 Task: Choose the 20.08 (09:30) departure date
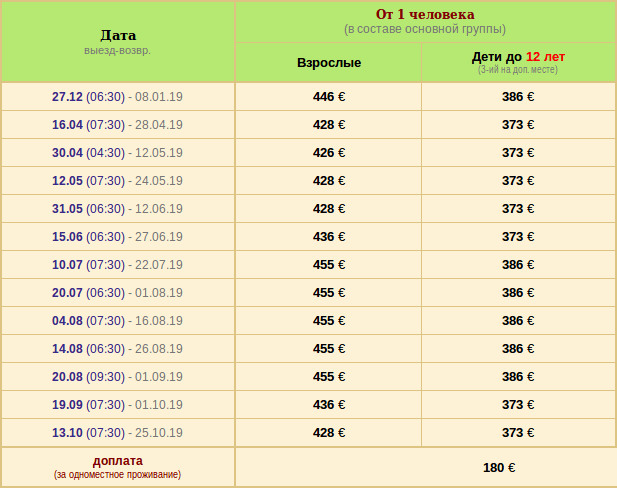pos(67,377)
